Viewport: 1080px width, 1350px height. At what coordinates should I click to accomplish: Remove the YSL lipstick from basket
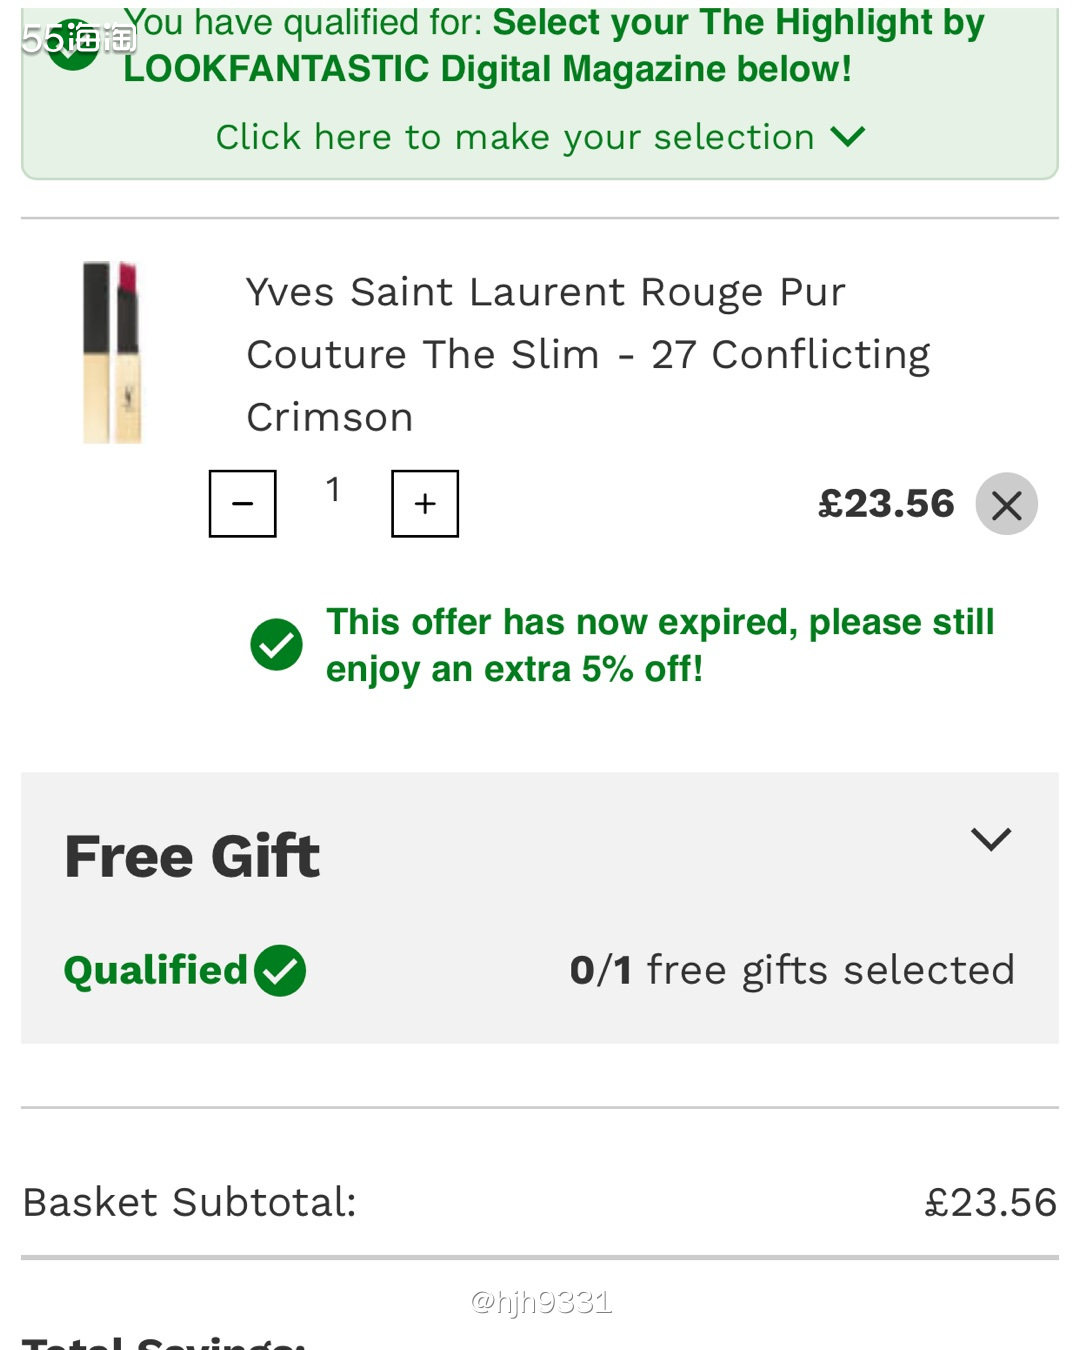pos(1006,504)
